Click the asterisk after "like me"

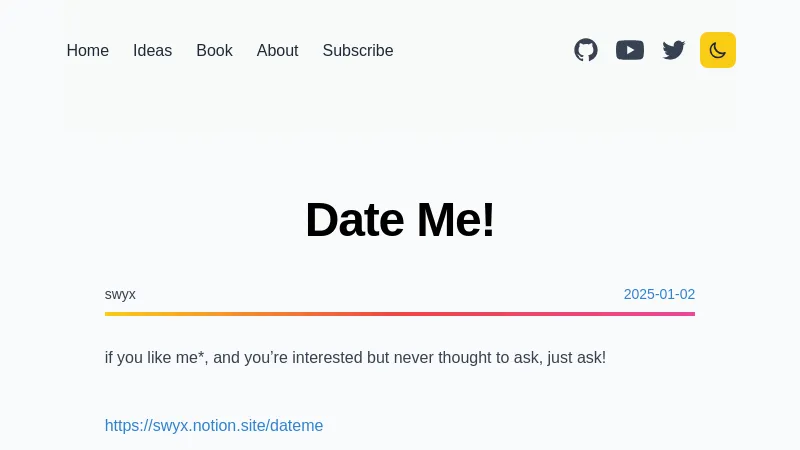(203, 355)
